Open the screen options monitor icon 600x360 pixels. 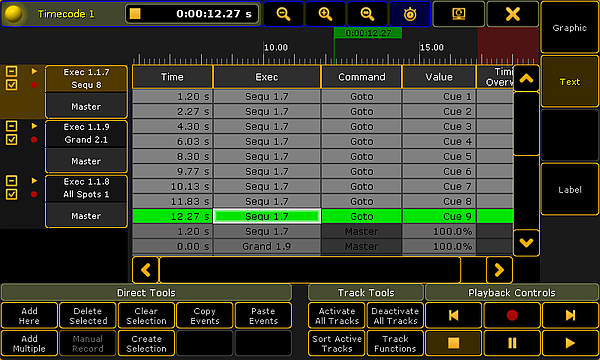point(458,14)
